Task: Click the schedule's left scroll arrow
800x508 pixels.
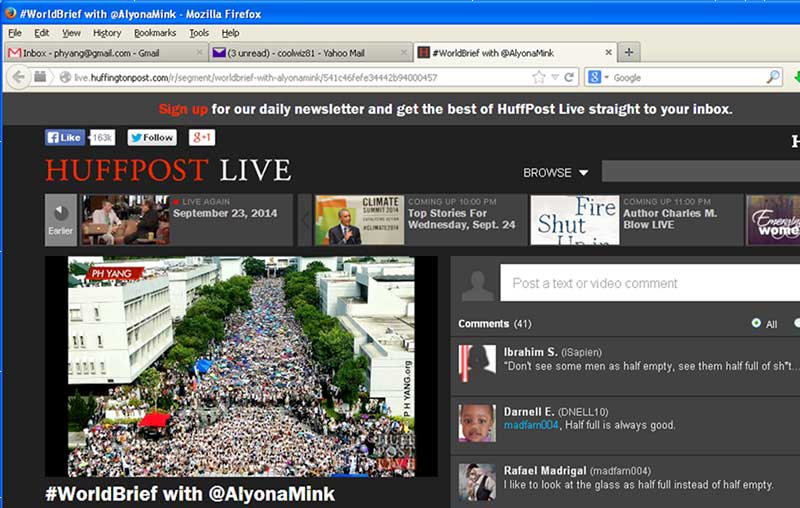Action: pos(305,220)
